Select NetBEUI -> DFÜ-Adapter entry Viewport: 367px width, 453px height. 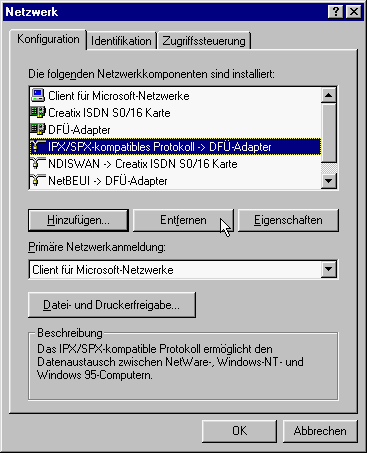pyautogui.click(x=175, y=181)
